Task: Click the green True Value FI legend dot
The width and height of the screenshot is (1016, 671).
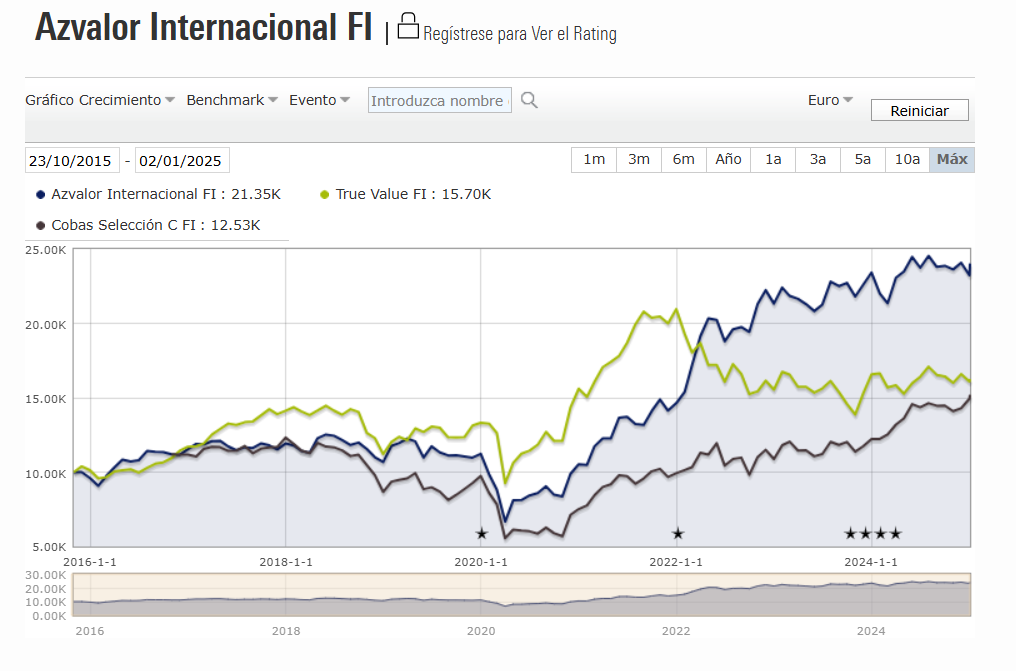Action: [325, 194]
